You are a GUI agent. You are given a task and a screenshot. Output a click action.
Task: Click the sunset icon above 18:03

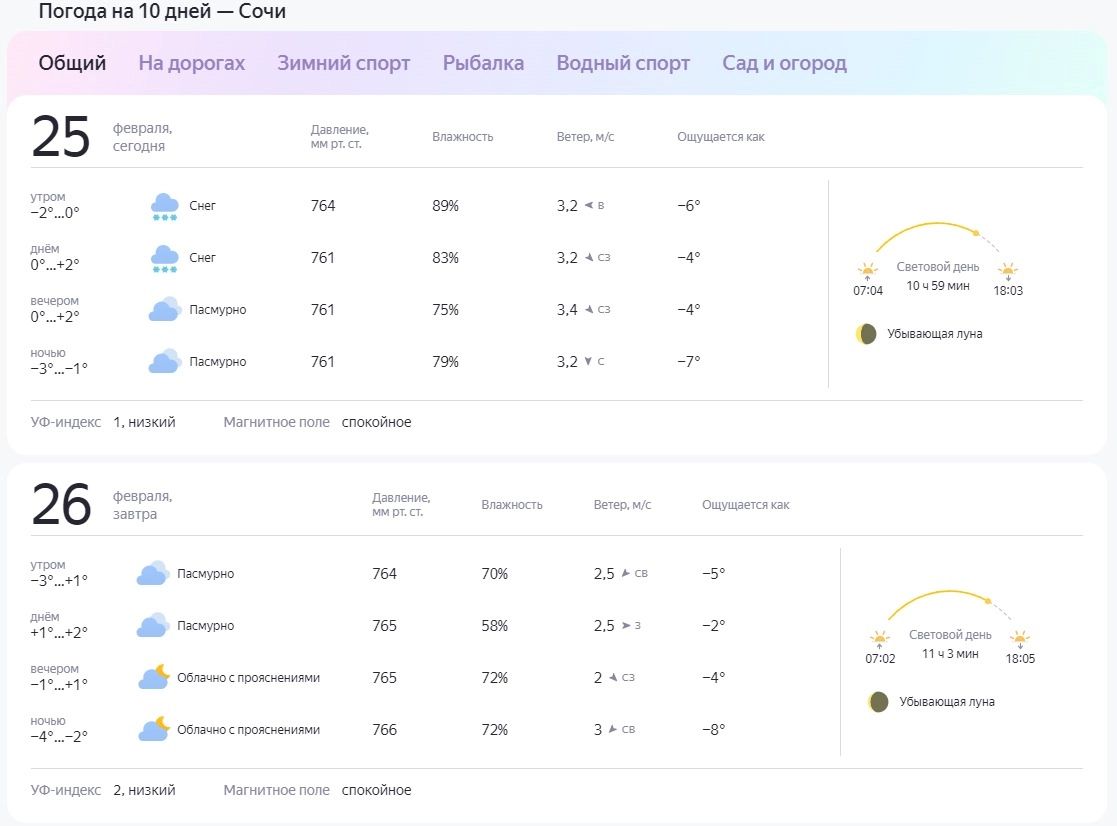tap(1008, 270)
